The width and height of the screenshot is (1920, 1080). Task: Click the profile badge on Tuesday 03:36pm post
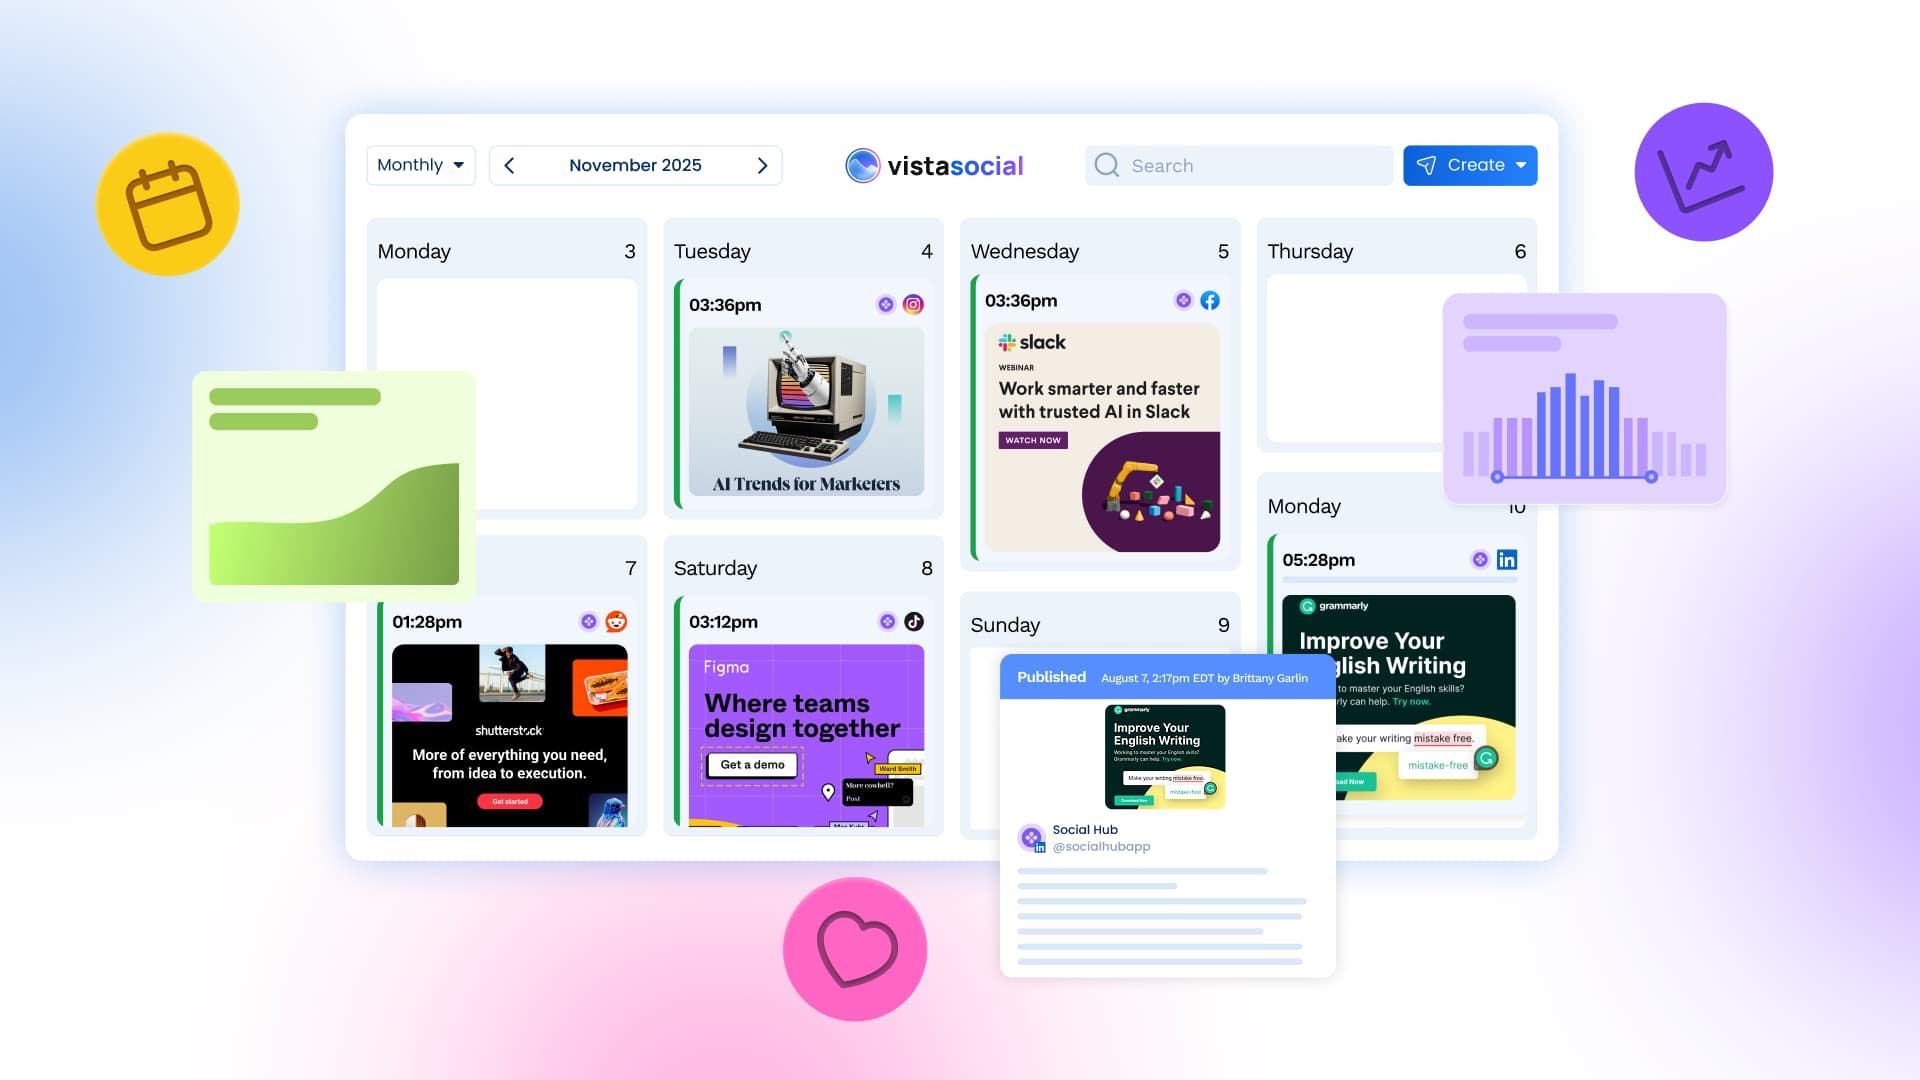(886, 304)
